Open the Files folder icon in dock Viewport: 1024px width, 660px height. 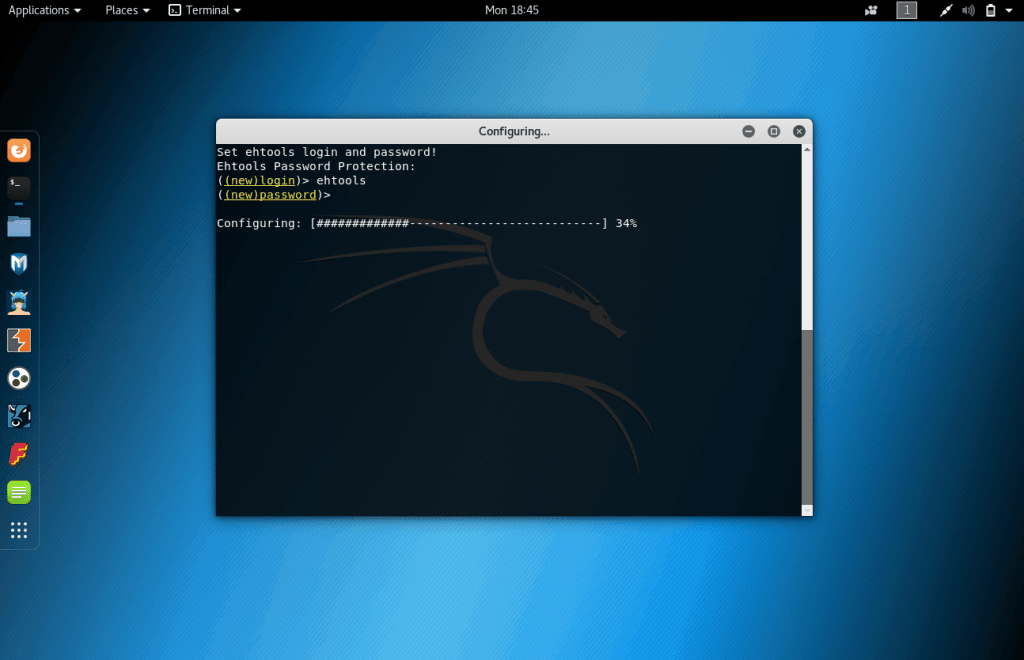(19, 227)
